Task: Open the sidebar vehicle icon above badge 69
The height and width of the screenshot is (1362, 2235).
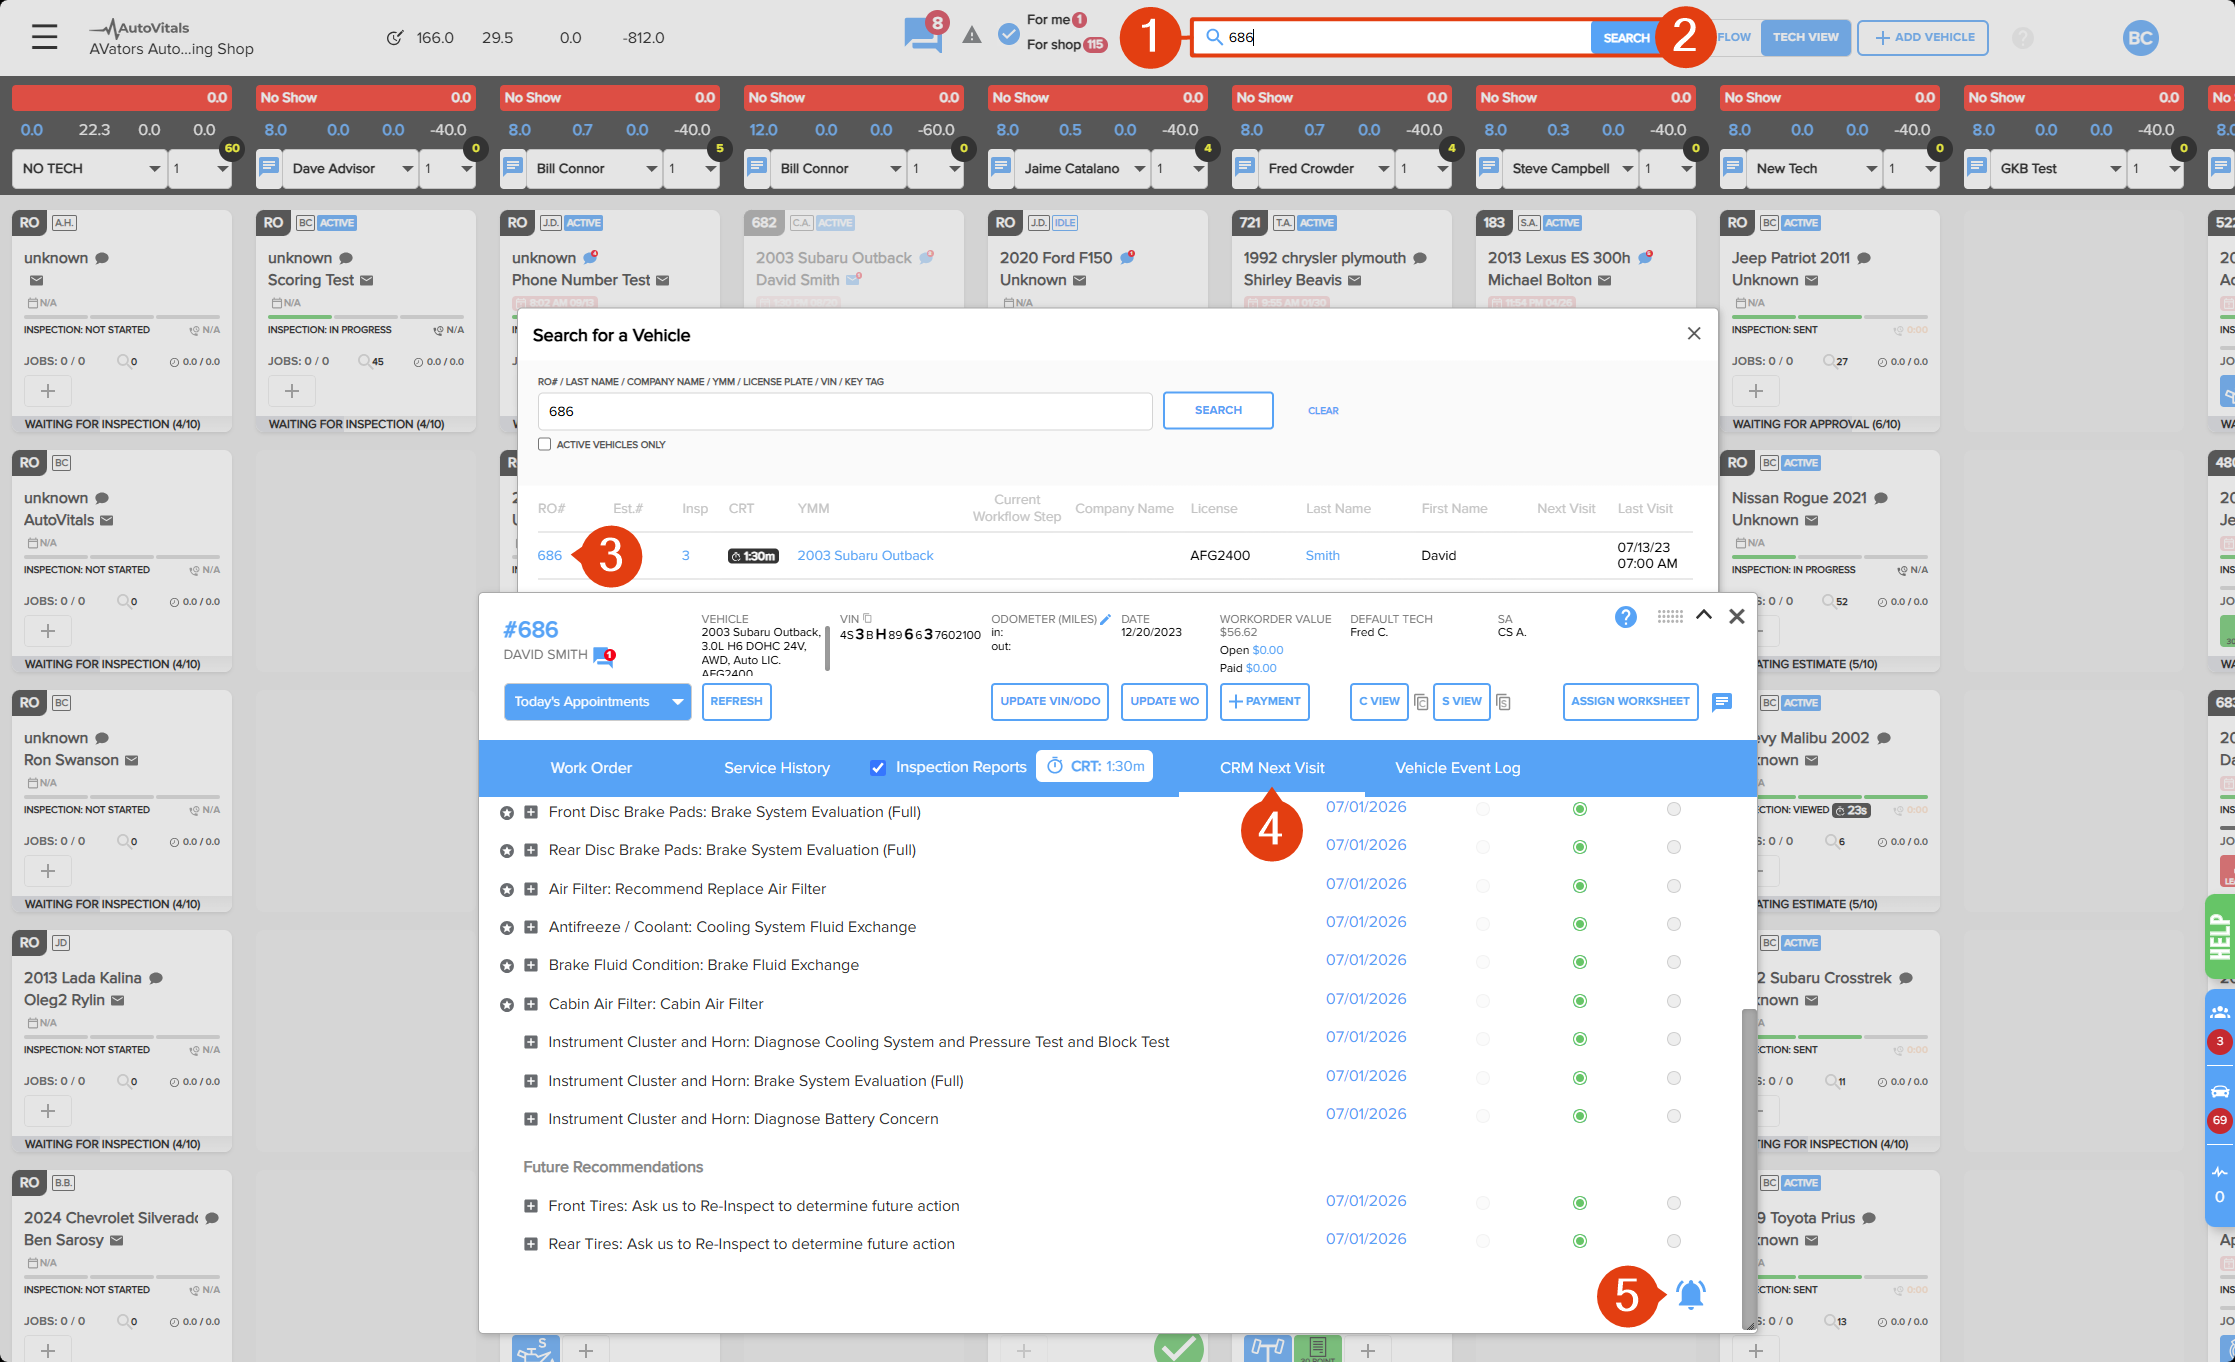Action: pyautogui.click(x=2219, y=1091)
